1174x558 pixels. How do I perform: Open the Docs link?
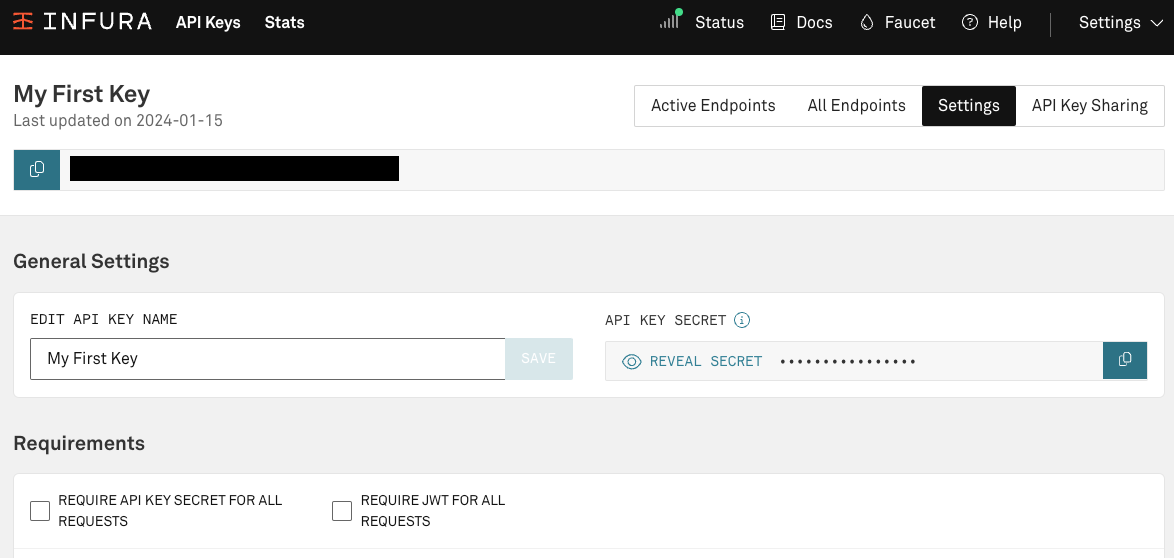(815, 22)
